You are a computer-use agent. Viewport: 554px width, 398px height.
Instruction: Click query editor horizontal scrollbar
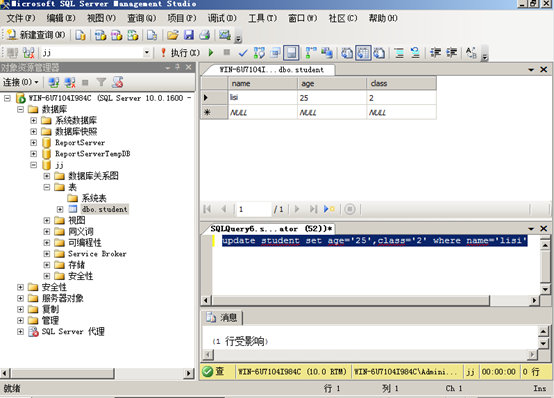pos(350,300)
